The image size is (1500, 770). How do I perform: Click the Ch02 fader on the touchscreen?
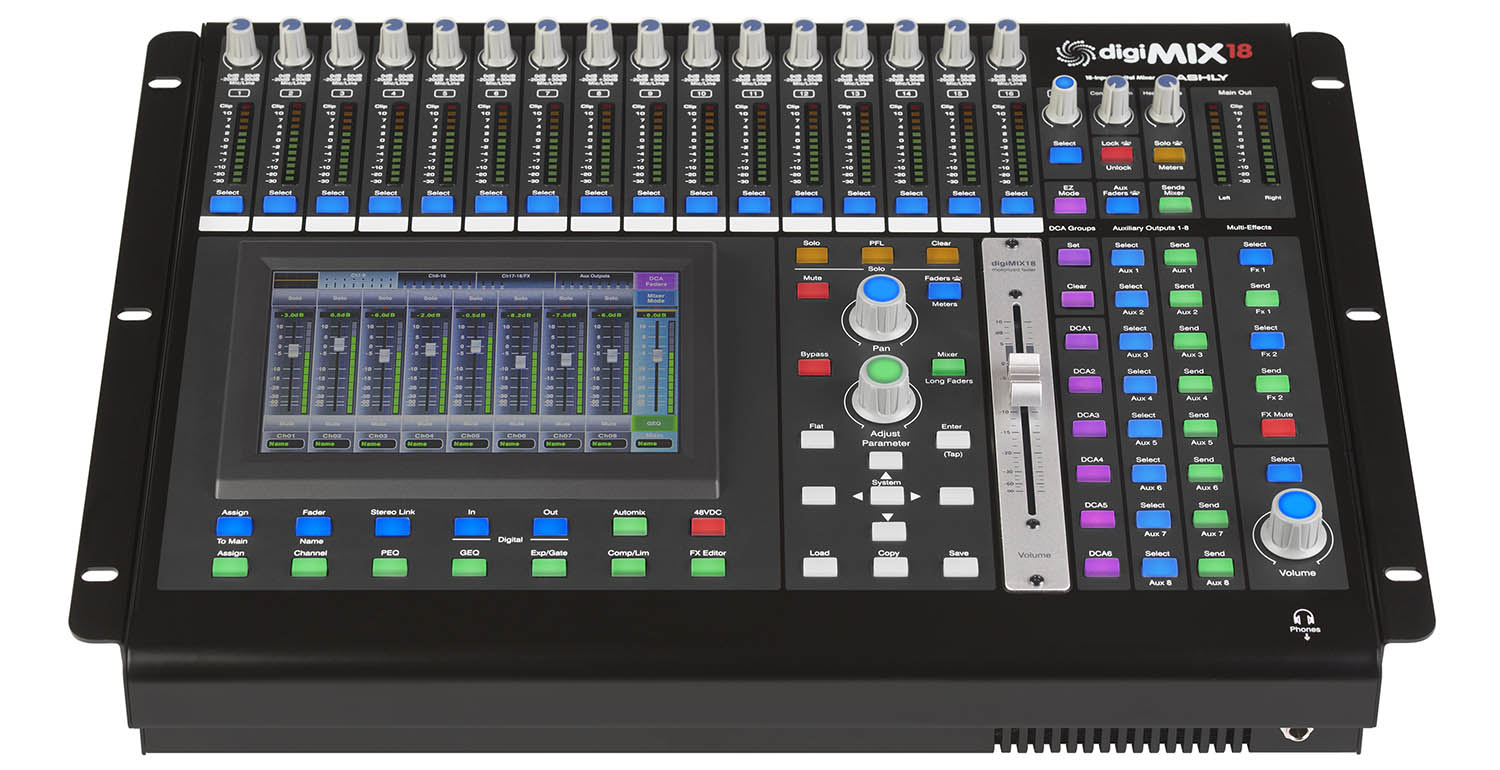[339, 343]
